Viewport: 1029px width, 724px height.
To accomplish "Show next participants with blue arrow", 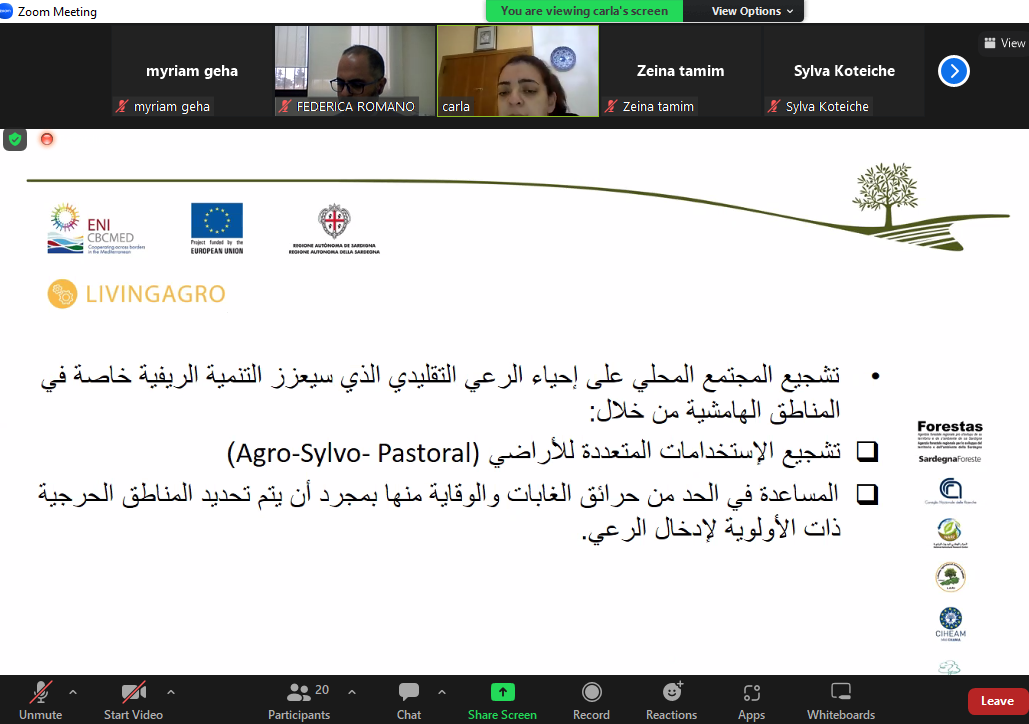I will coord(954,71).
